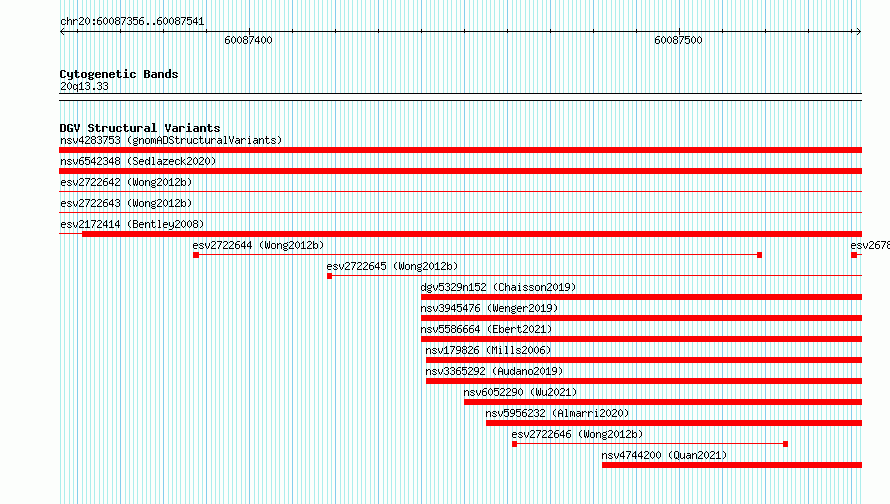Select the dgv5329n152 red bar
The image size is (890, 504).
641,297
